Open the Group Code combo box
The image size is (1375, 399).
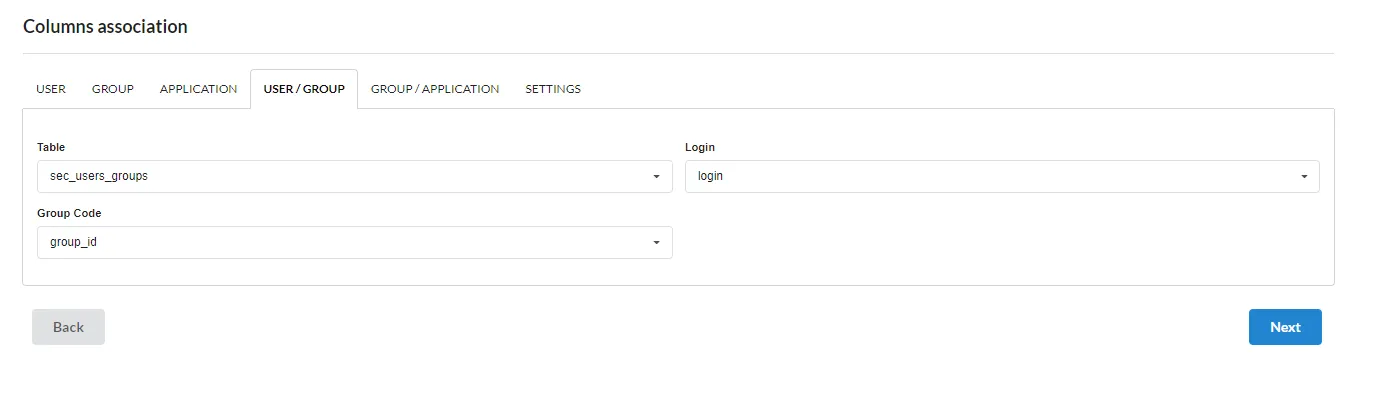point(355,242)
